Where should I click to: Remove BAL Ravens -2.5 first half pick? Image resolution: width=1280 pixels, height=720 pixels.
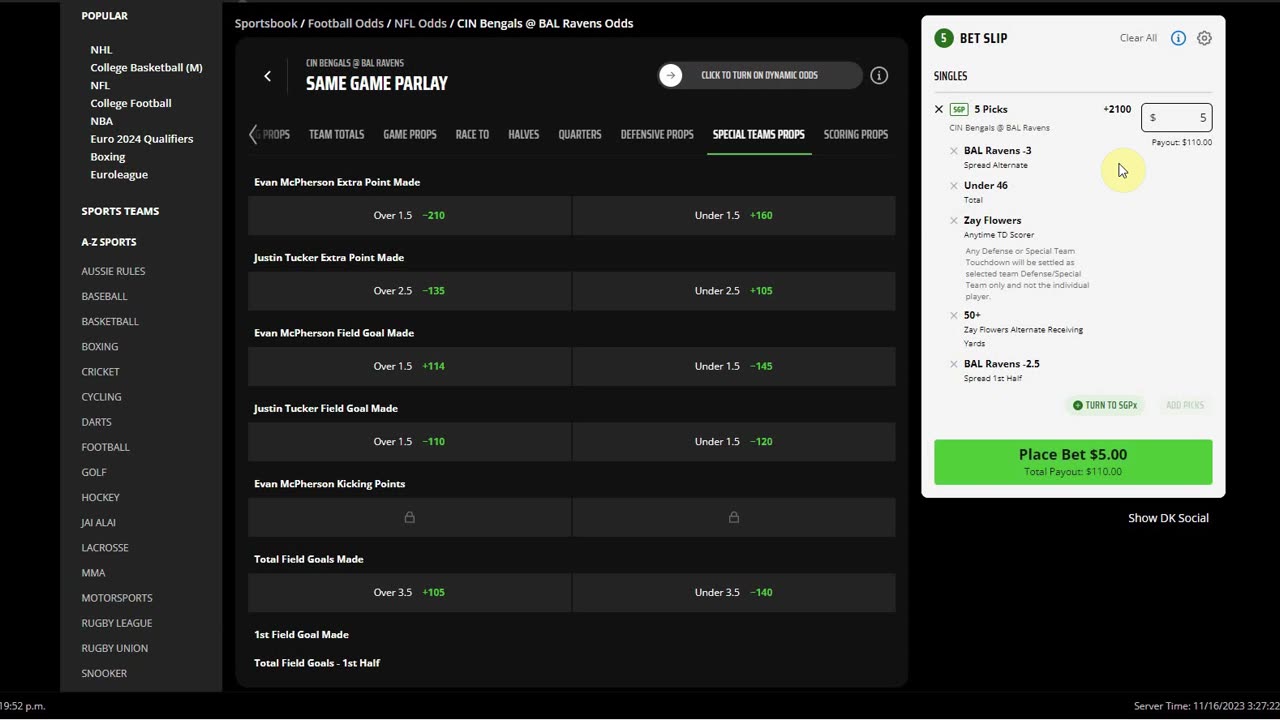[x=954, y=364]
